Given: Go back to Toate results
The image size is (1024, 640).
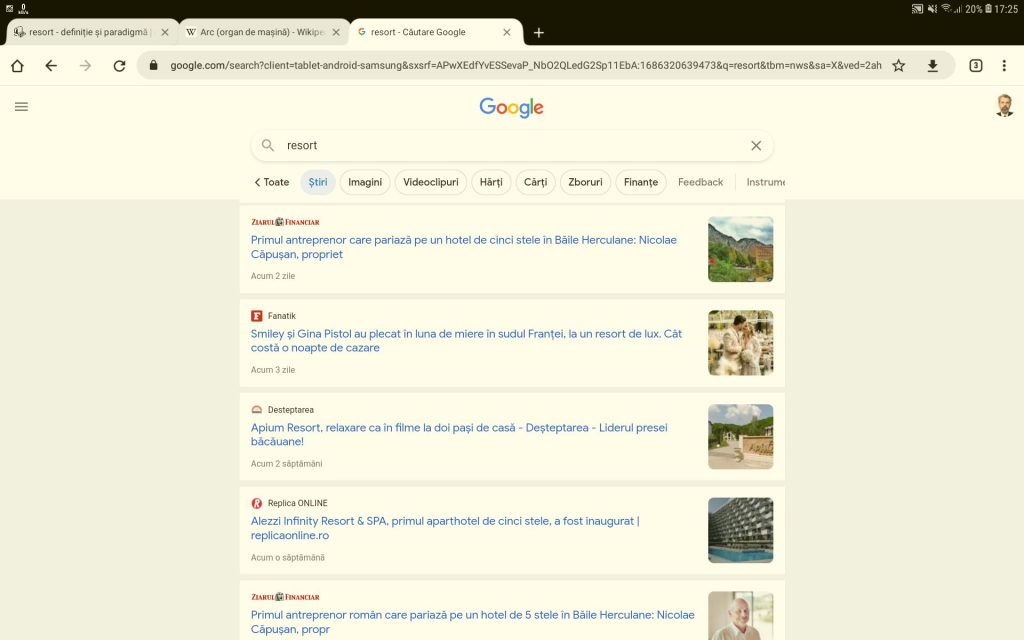Looking at the screenshot, I should point(271,182).
